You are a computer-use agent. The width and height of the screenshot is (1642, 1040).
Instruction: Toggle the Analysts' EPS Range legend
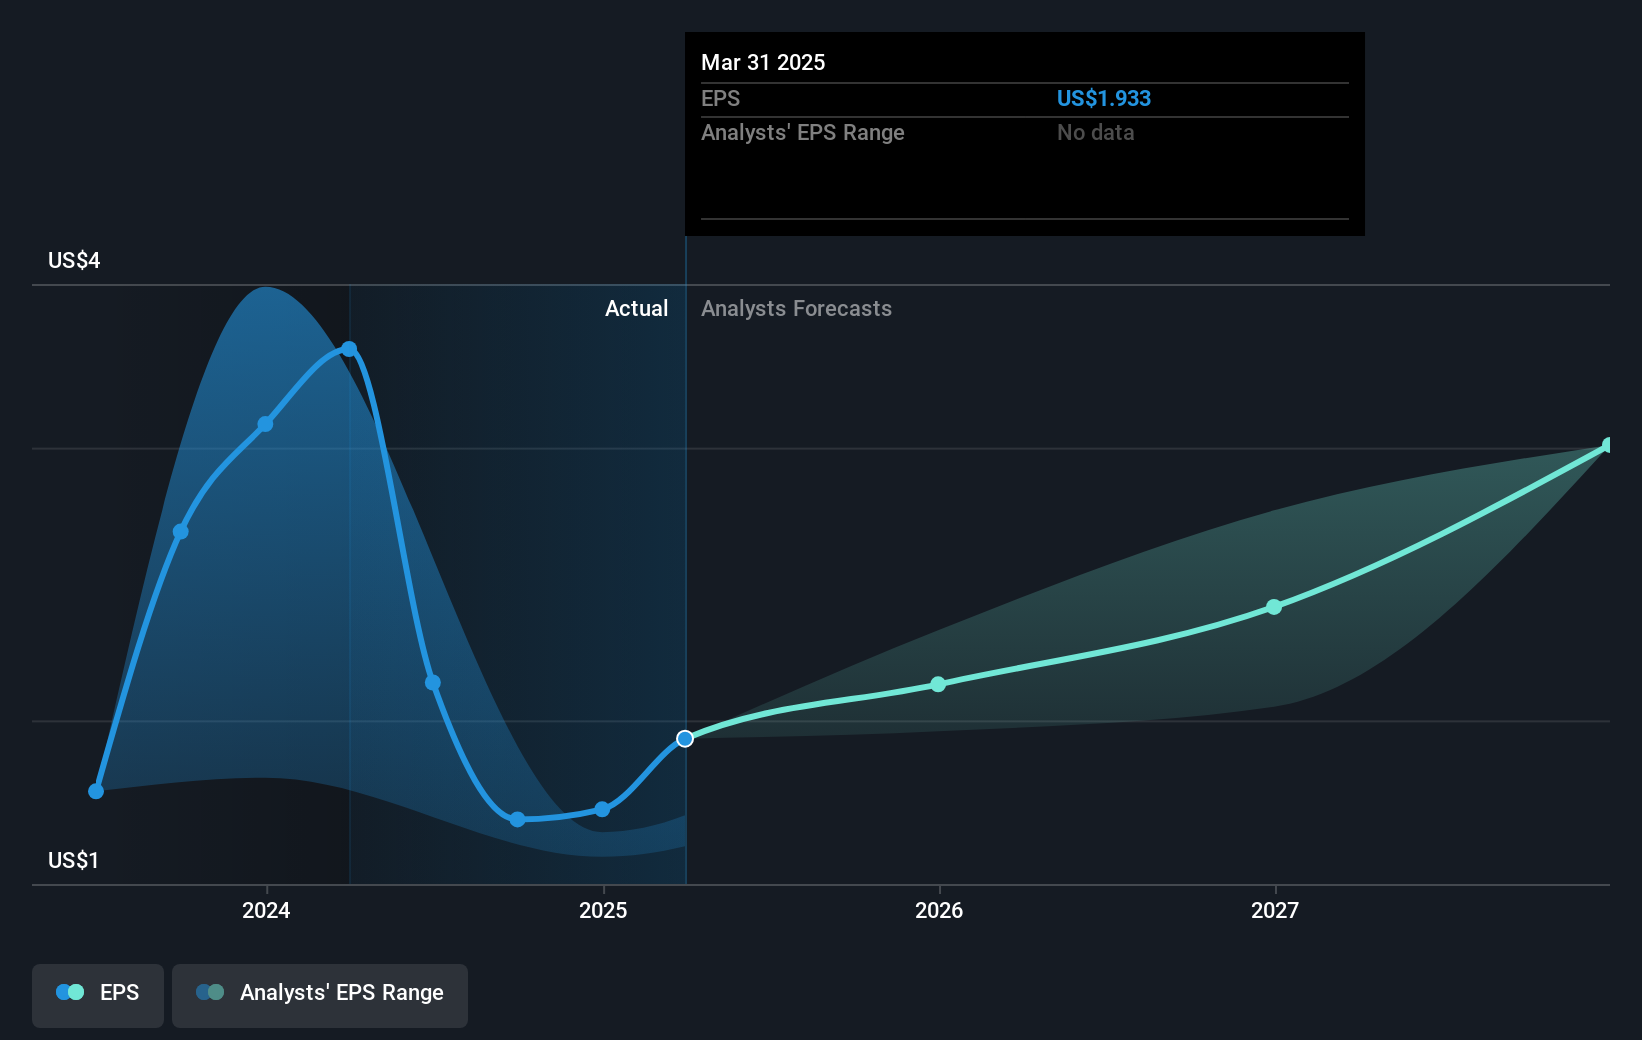[320, 995]
